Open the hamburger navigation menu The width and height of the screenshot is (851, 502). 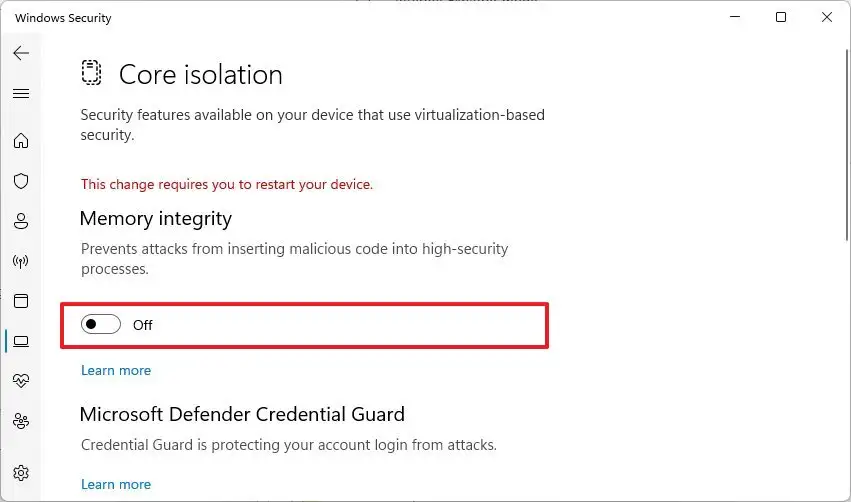[21, 93]
